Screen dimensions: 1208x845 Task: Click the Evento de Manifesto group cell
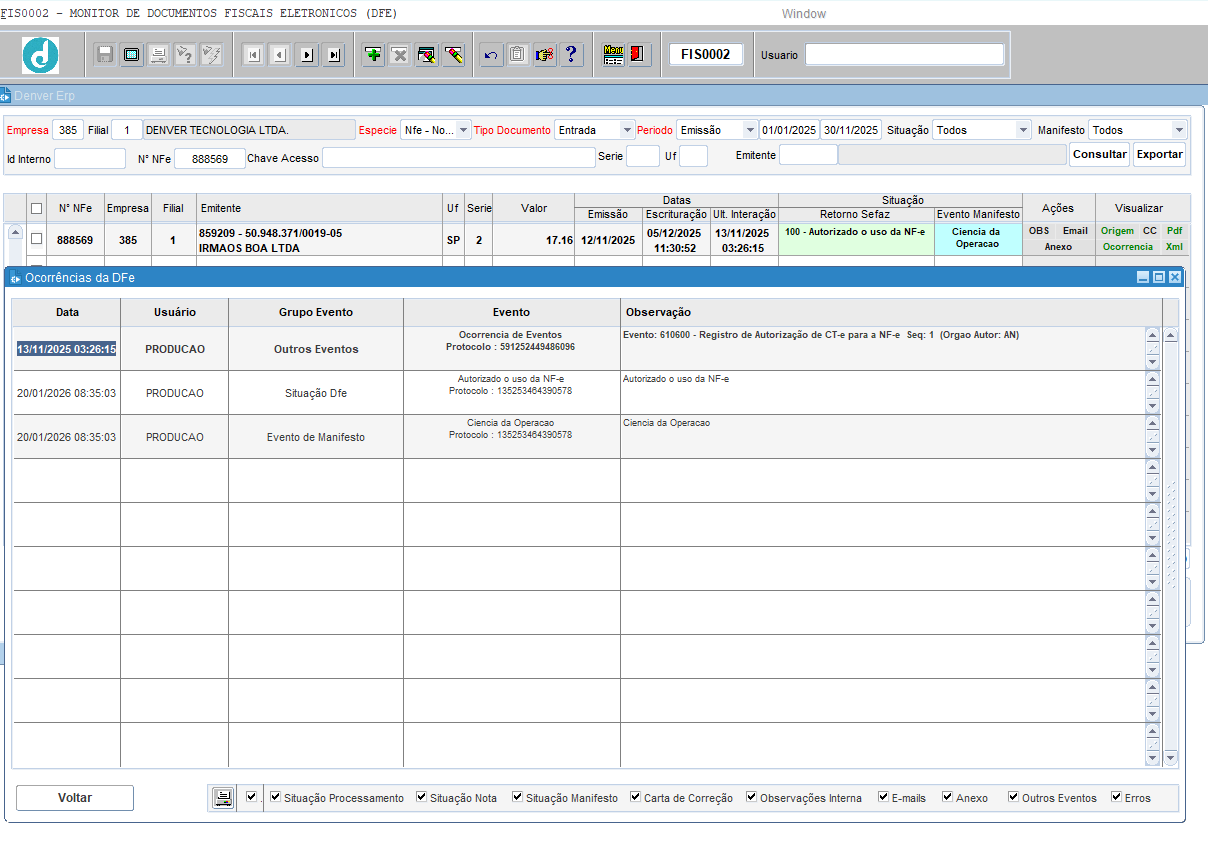point(316,437)
